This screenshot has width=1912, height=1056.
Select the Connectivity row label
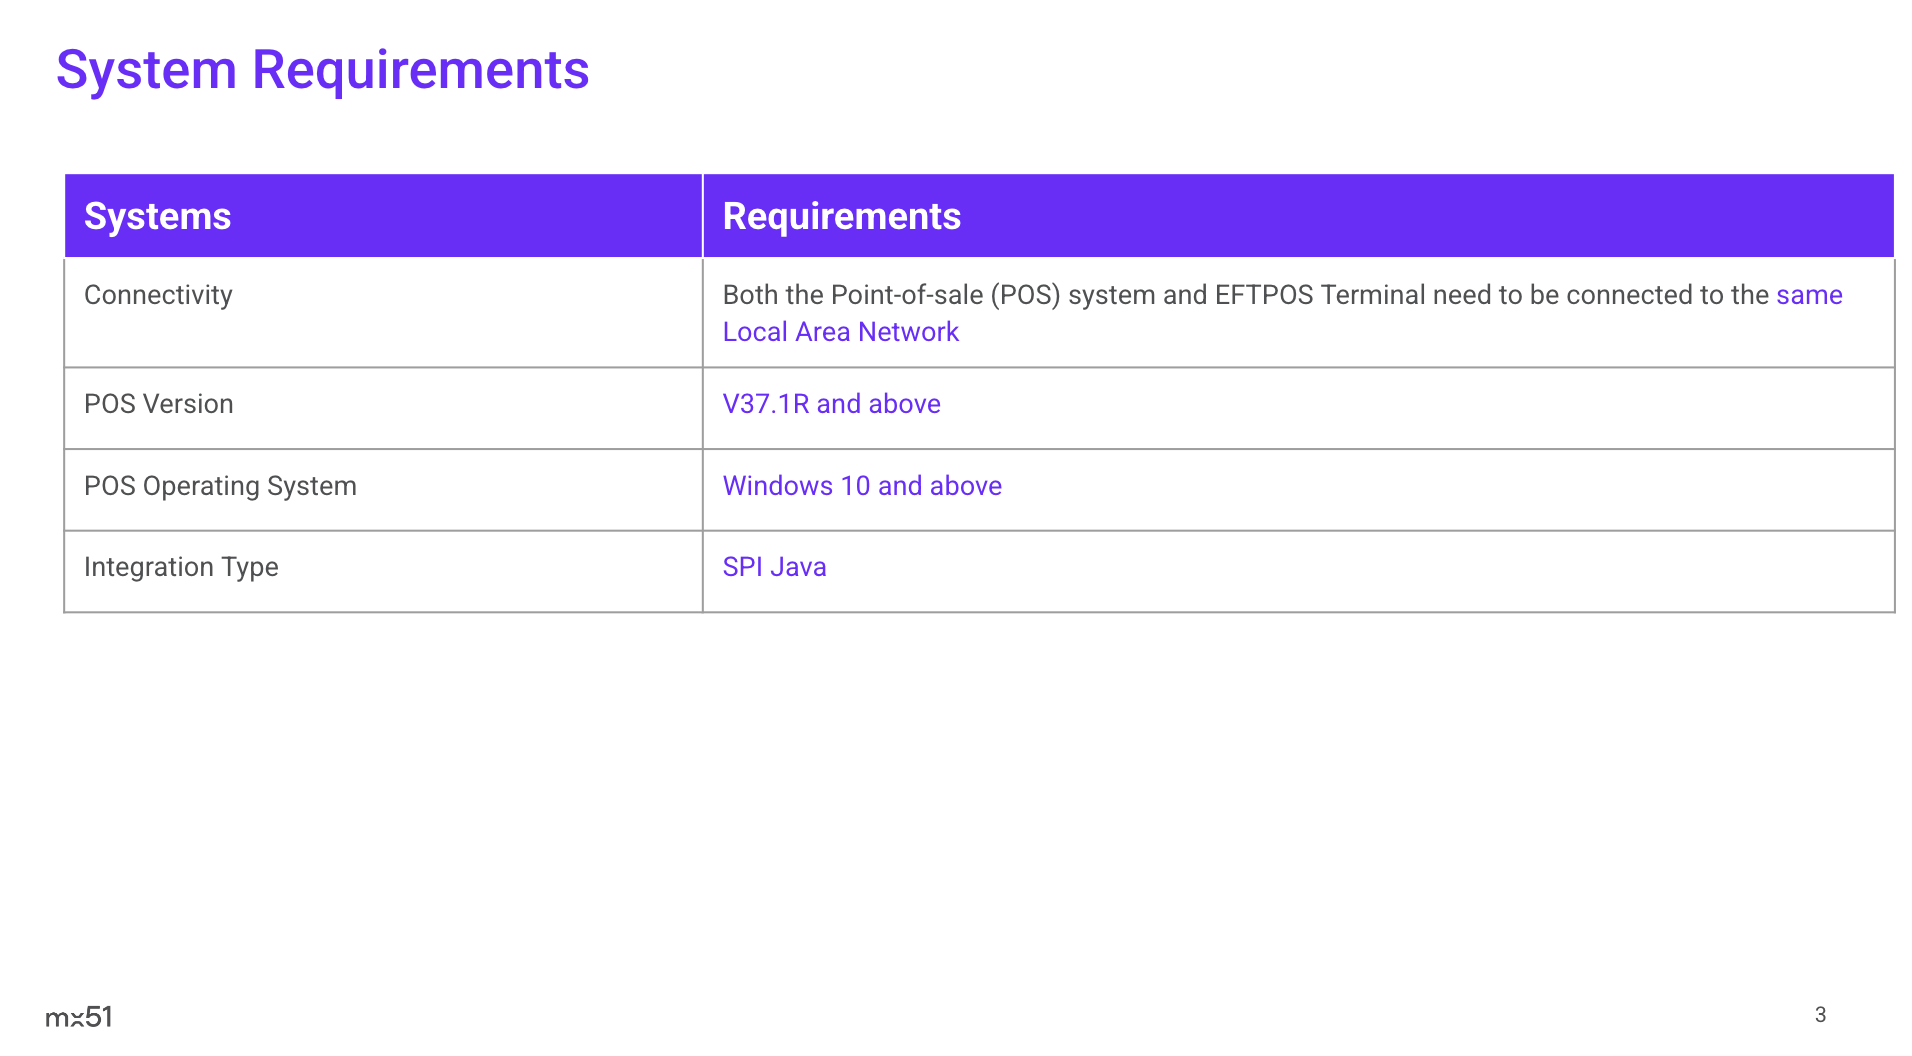(158, 295)
